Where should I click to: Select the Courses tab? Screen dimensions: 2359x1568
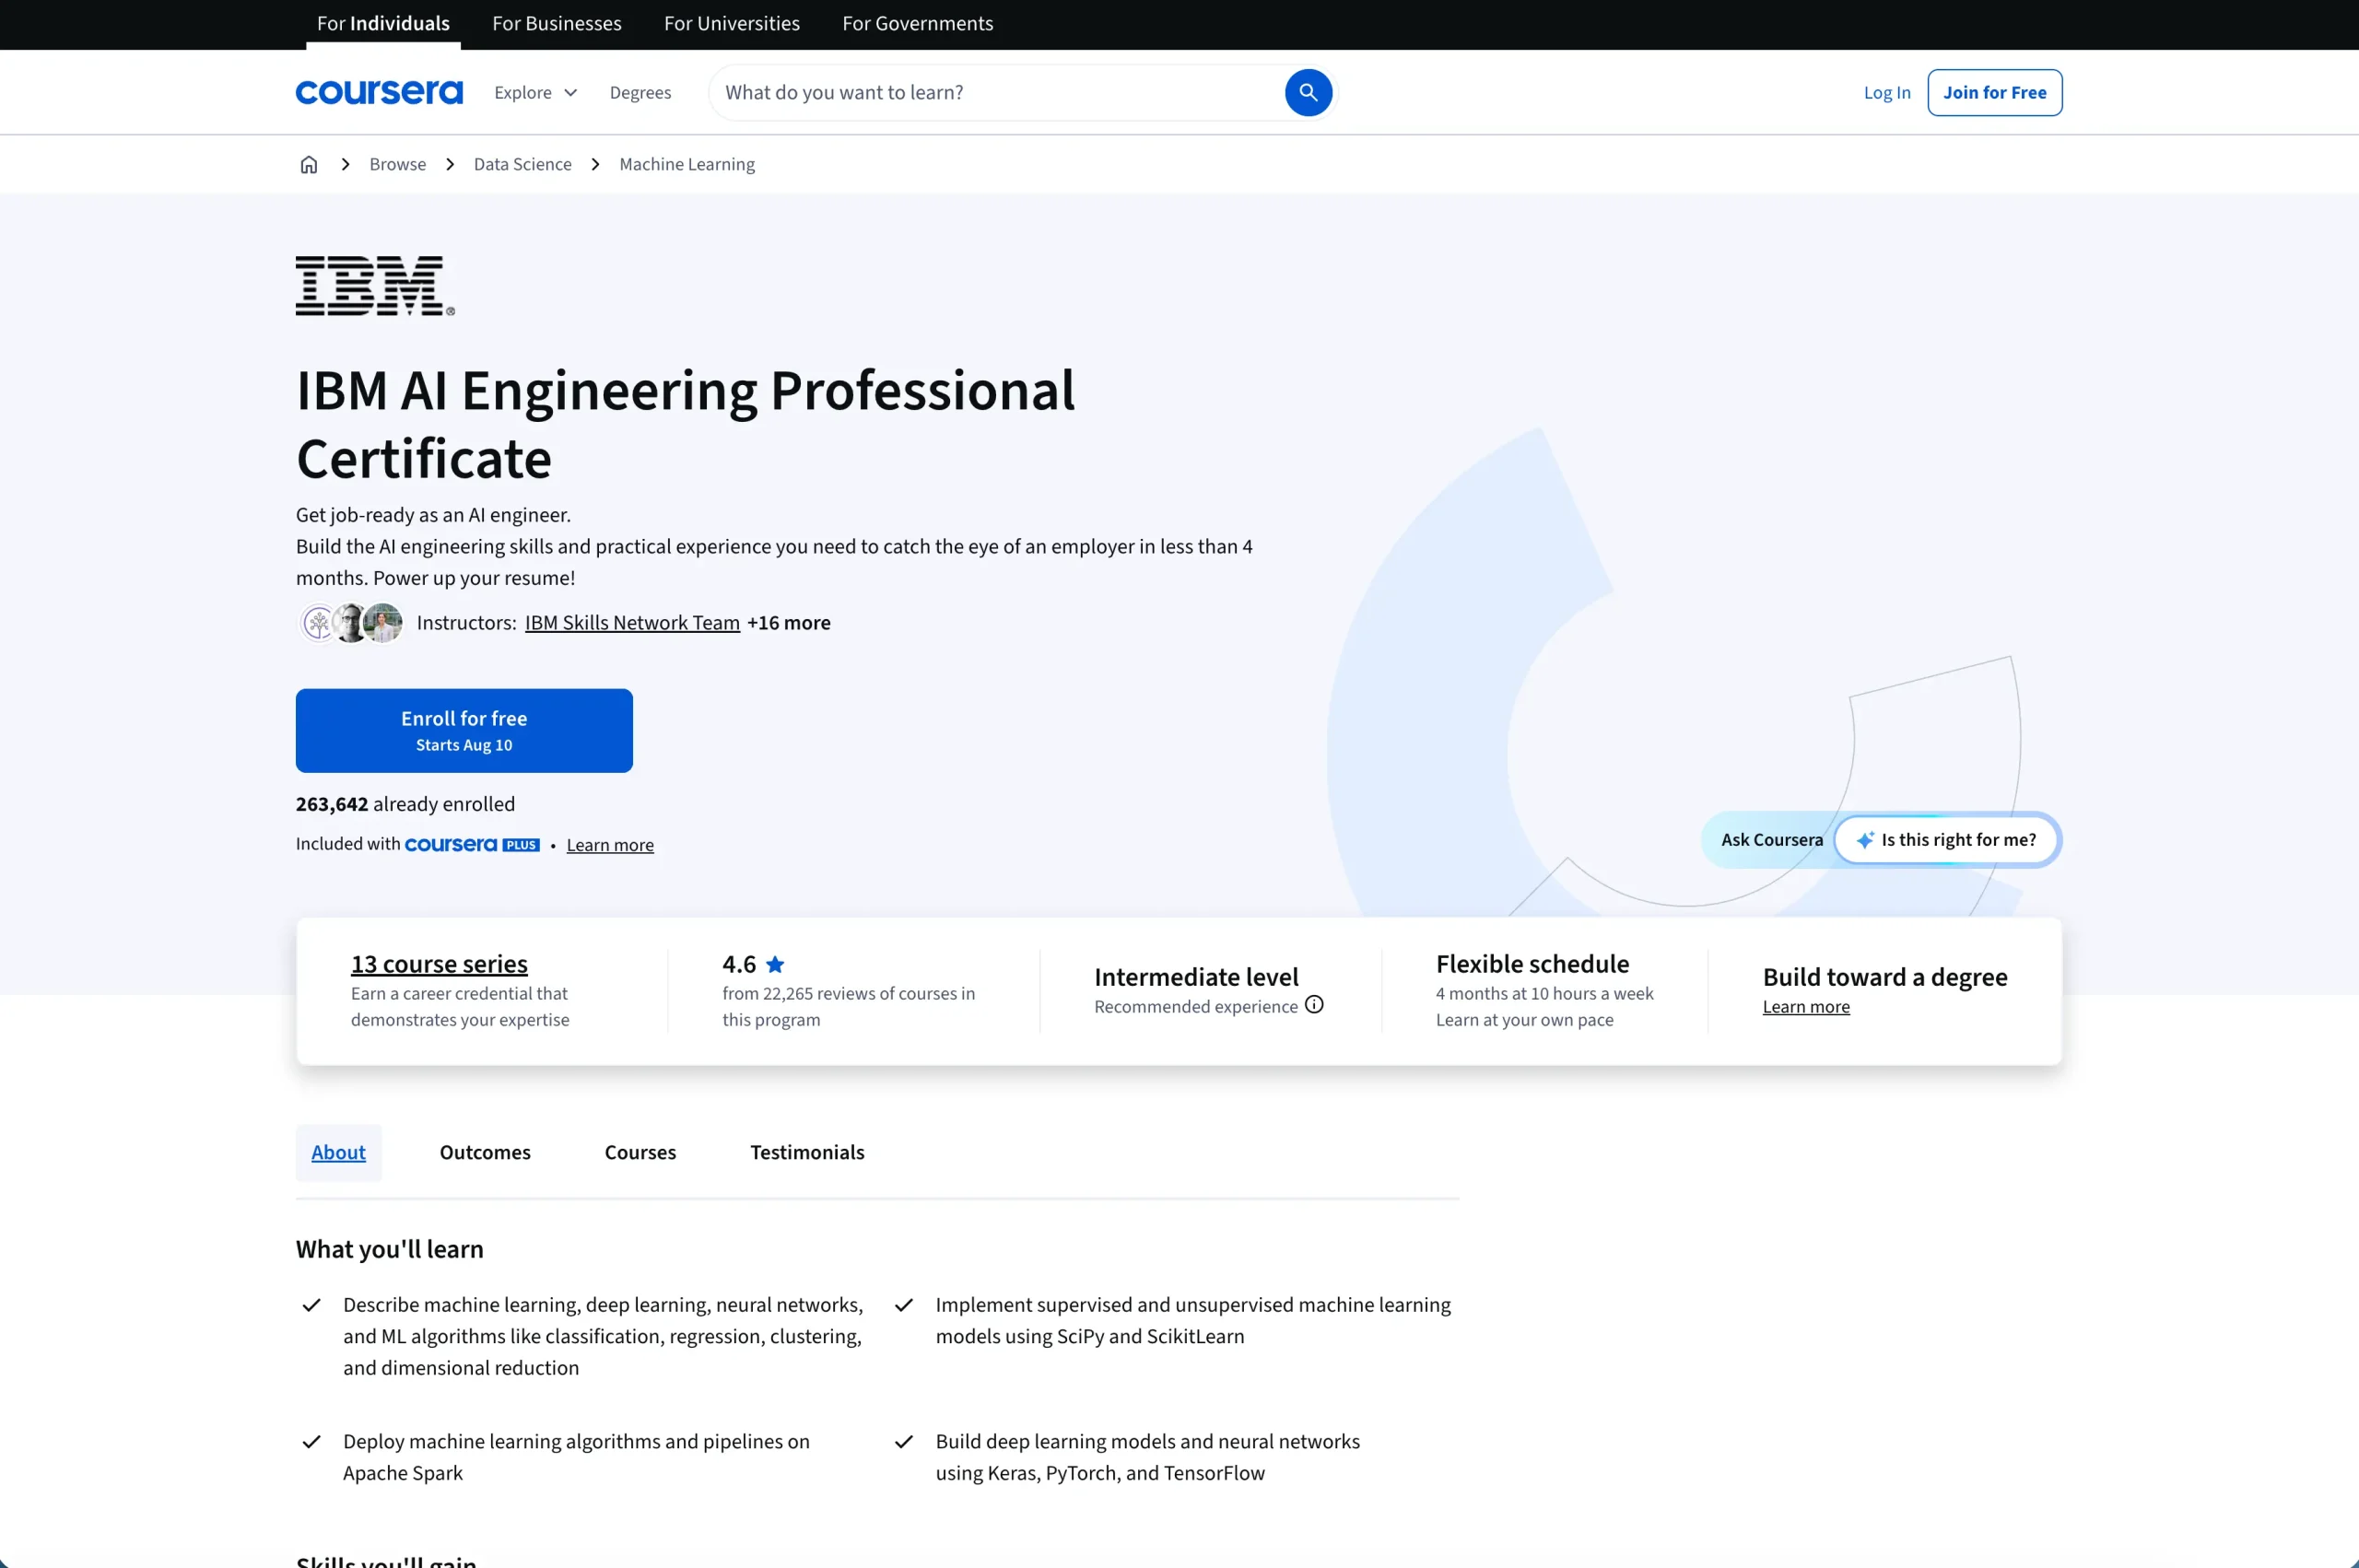coord(640,1152)
